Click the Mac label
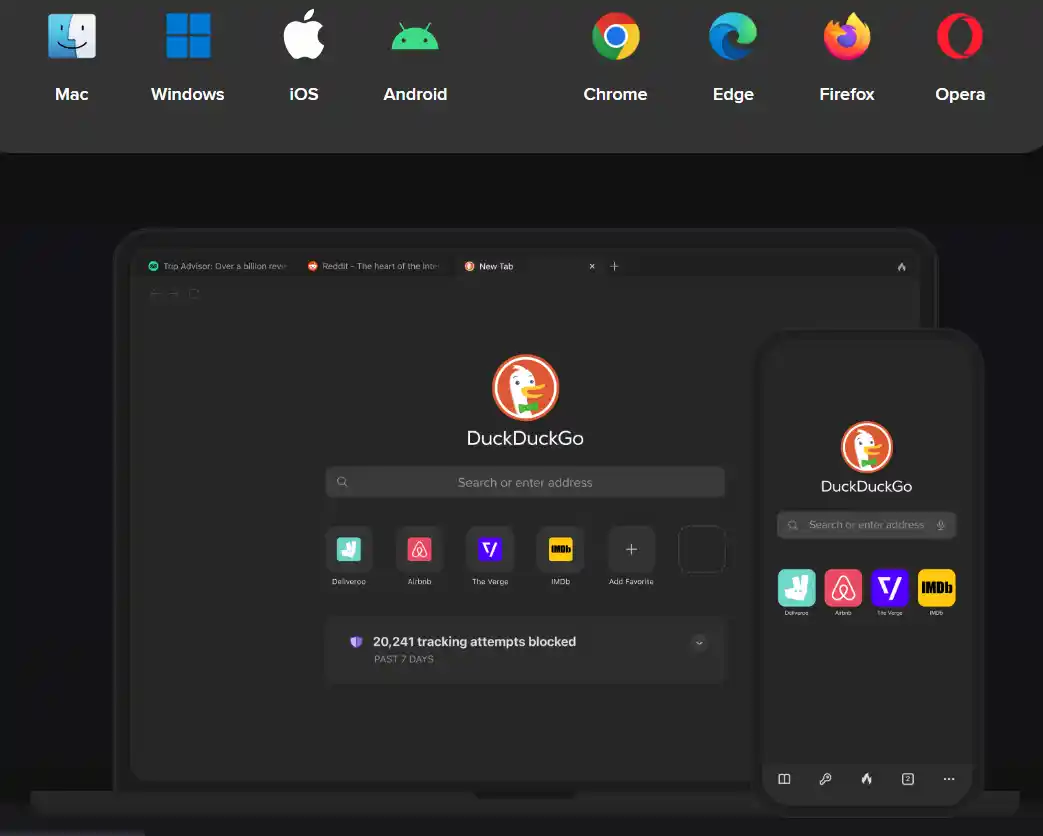 coord(72,94)
